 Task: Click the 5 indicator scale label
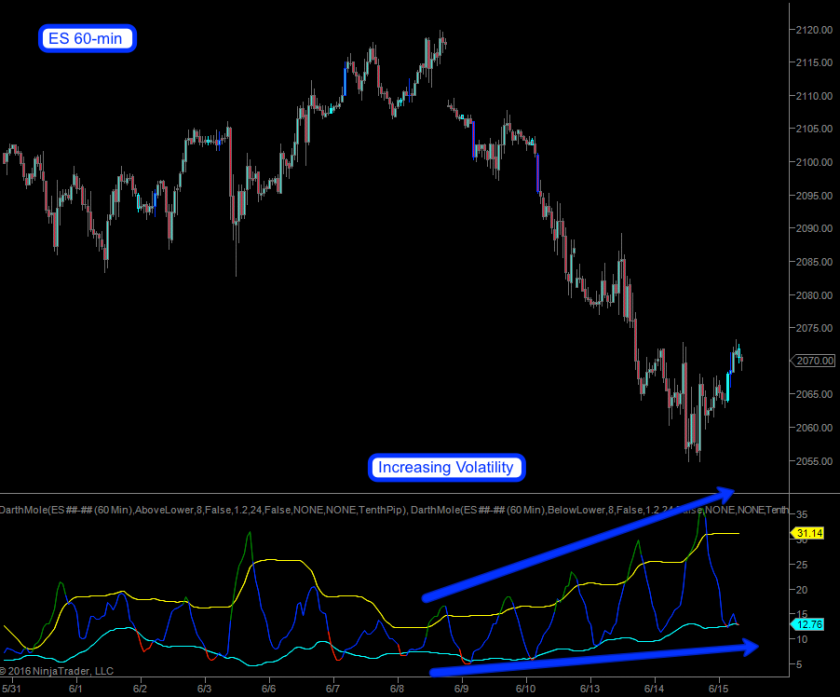799,664
